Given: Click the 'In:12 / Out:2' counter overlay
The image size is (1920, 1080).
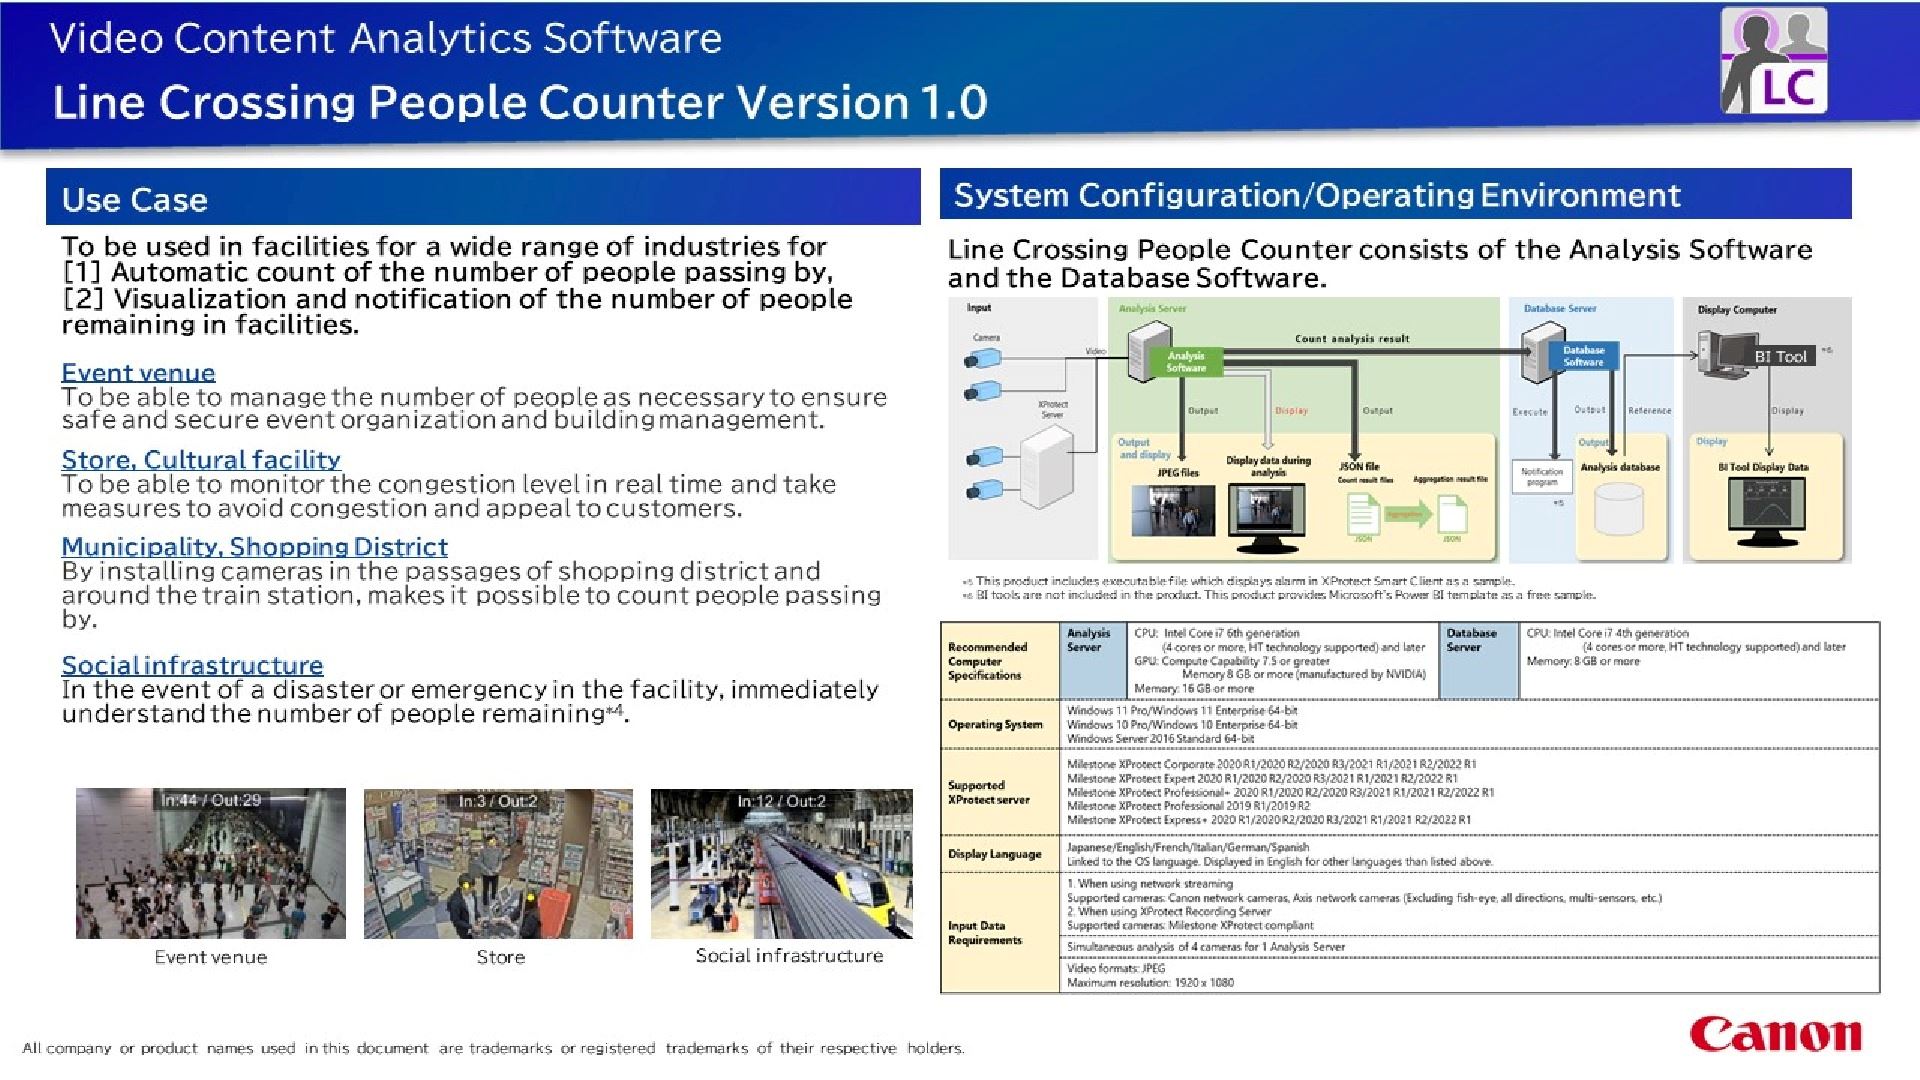Looking at the screenshot, I should [782, 801].
